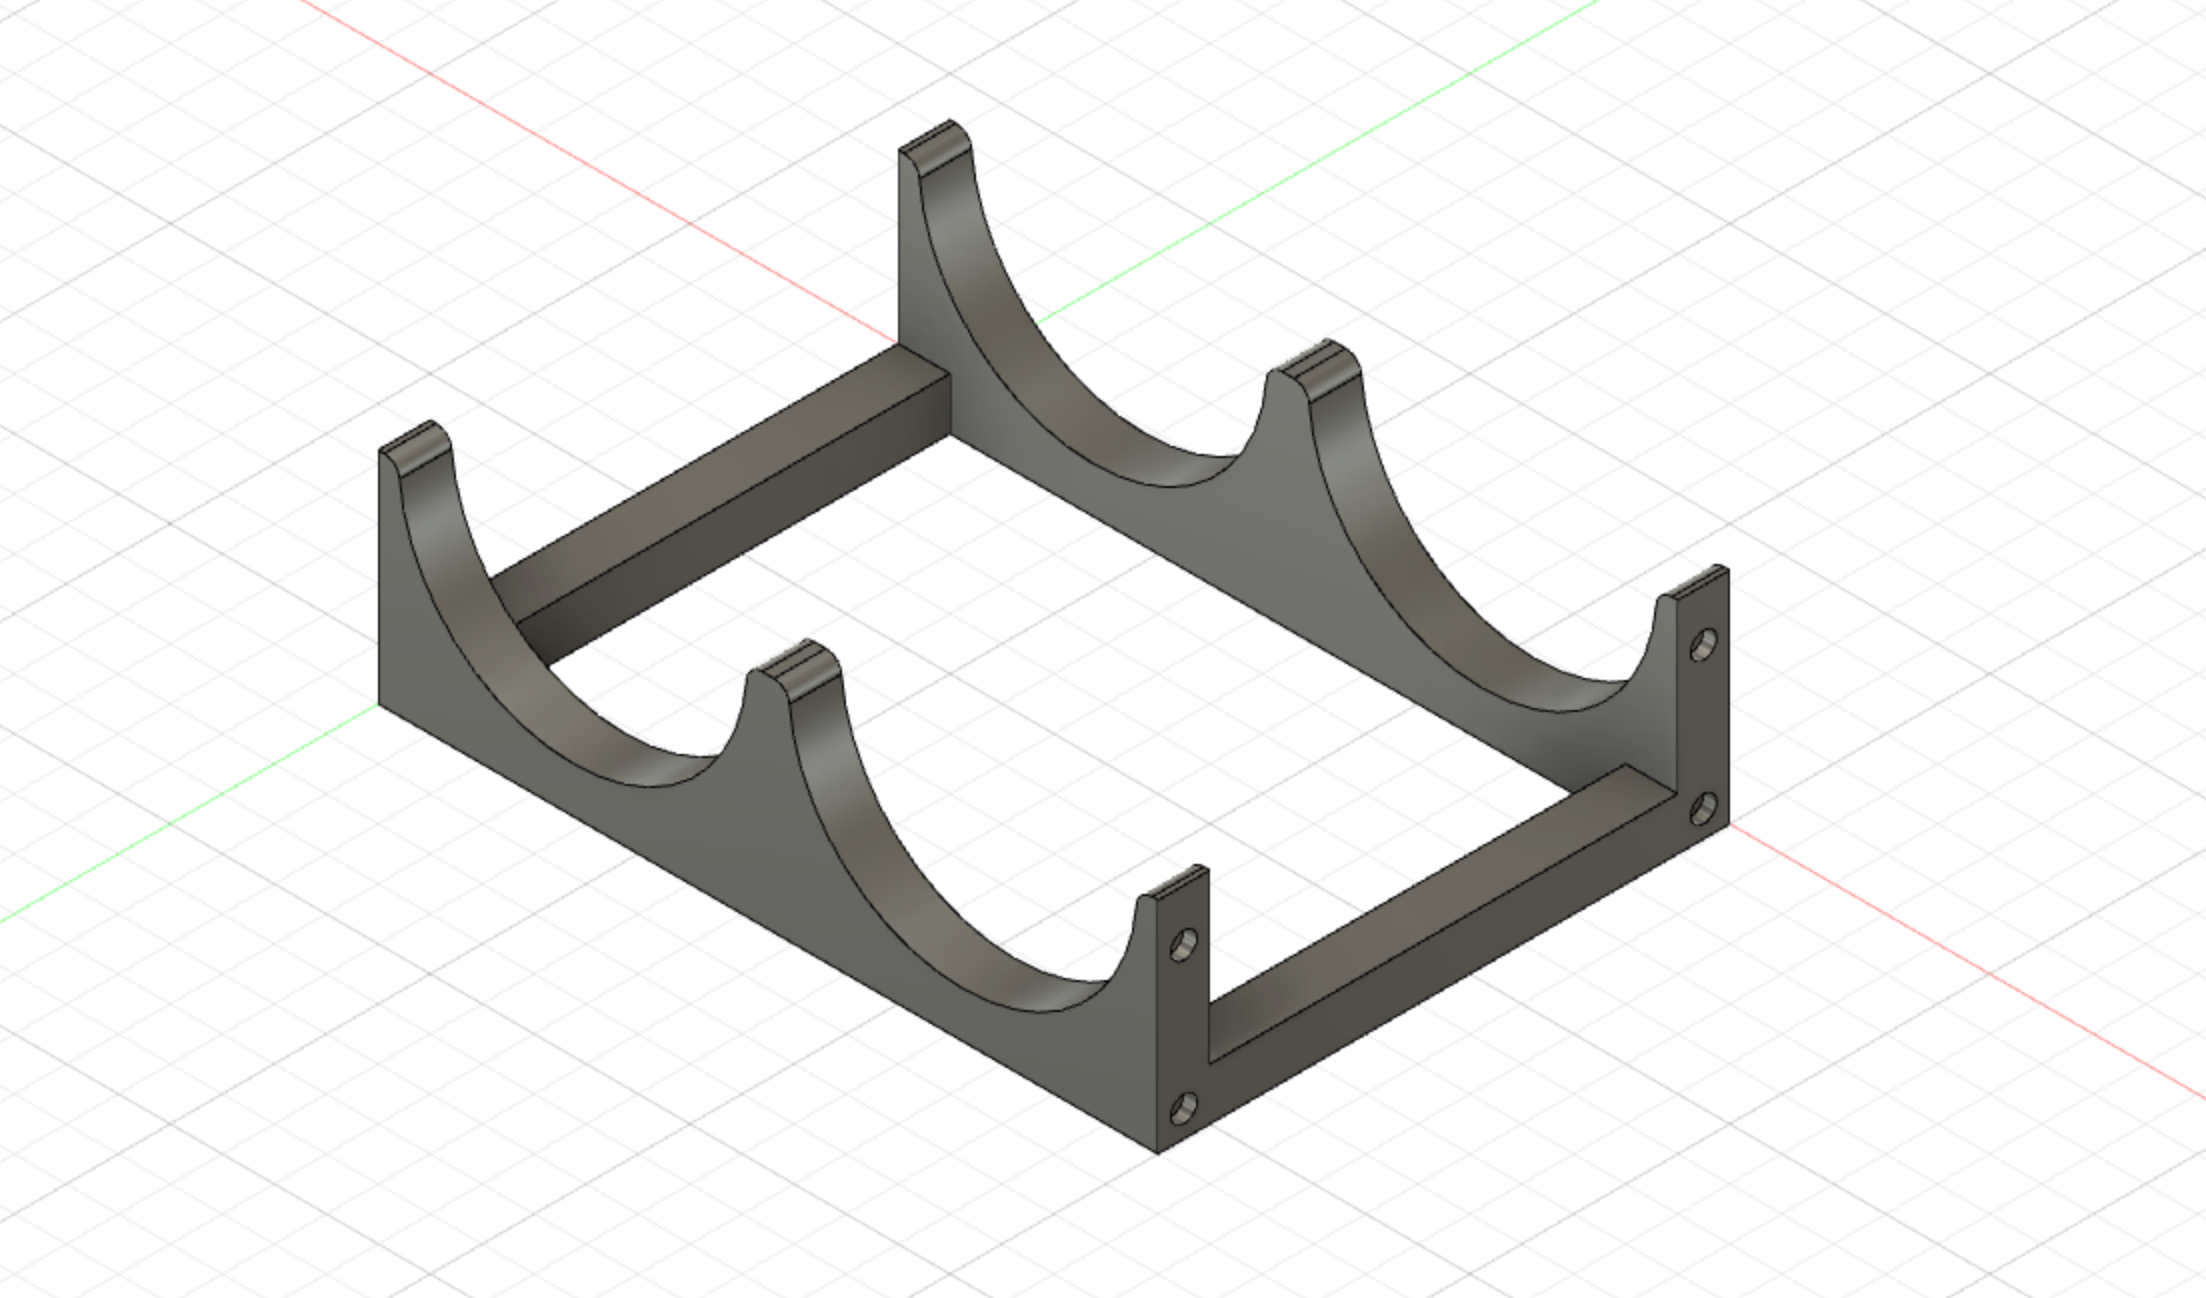Select the lower hole on the far-right end tab
Viewport: 2206px width, 1298px height.
click(x=1704, y=808)
